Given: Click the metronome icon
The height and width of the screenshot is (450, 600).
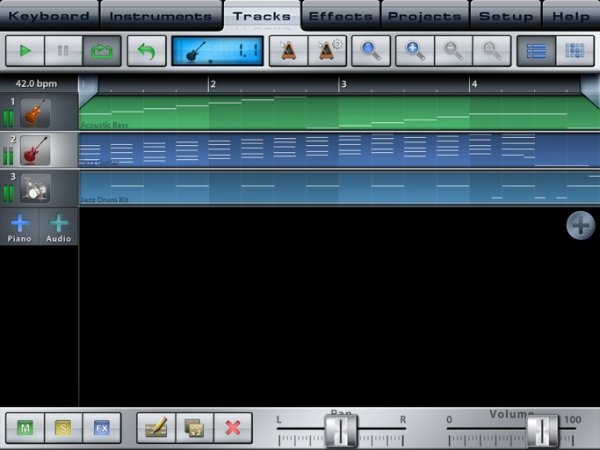Looking at the screenshot, I should tap(288, 50).
